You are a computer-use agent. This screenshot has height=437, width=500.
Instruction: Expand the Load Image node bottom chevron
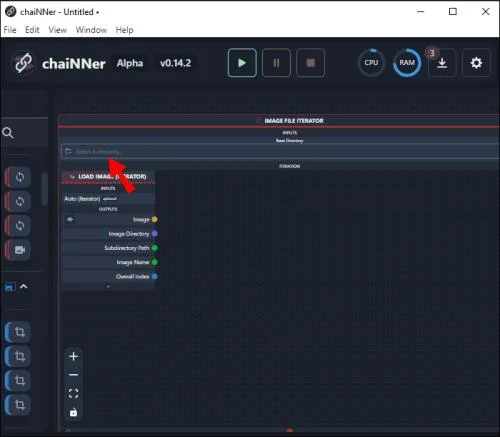click(x=108, y=286)
